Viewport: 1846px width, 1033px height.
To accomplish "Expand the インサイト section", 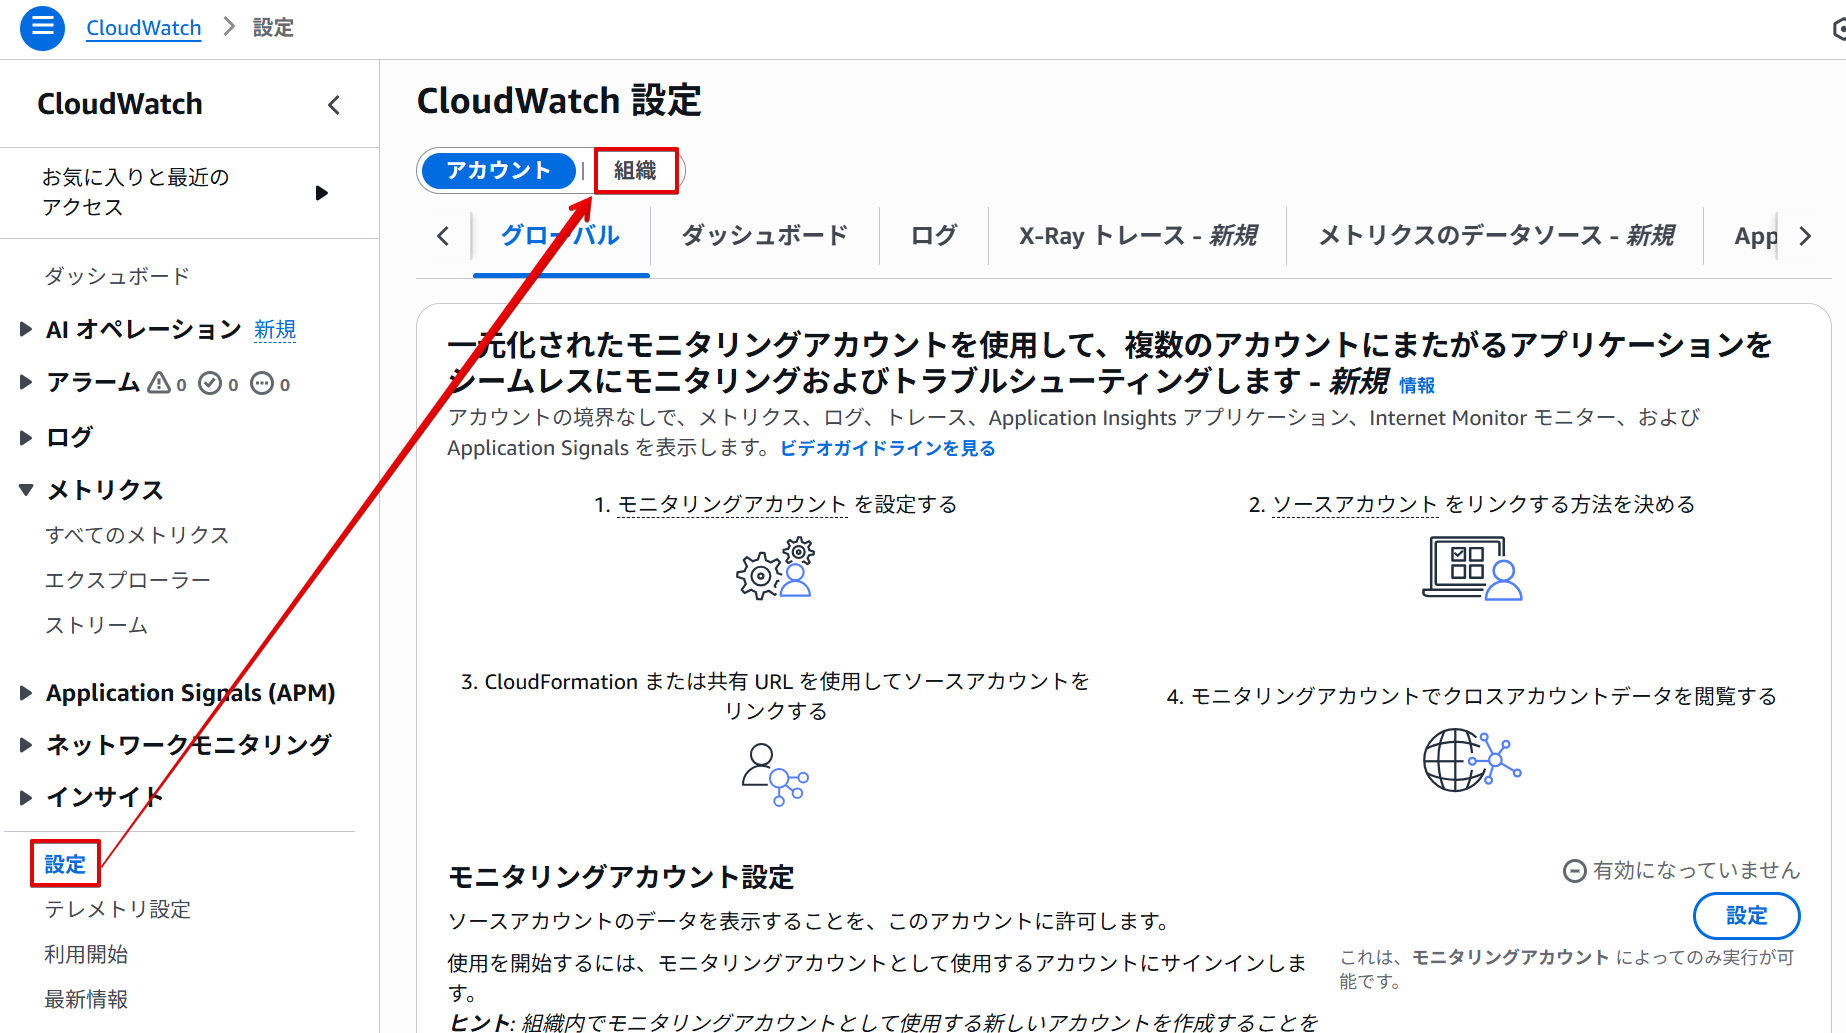I will (x=26, y=797).
